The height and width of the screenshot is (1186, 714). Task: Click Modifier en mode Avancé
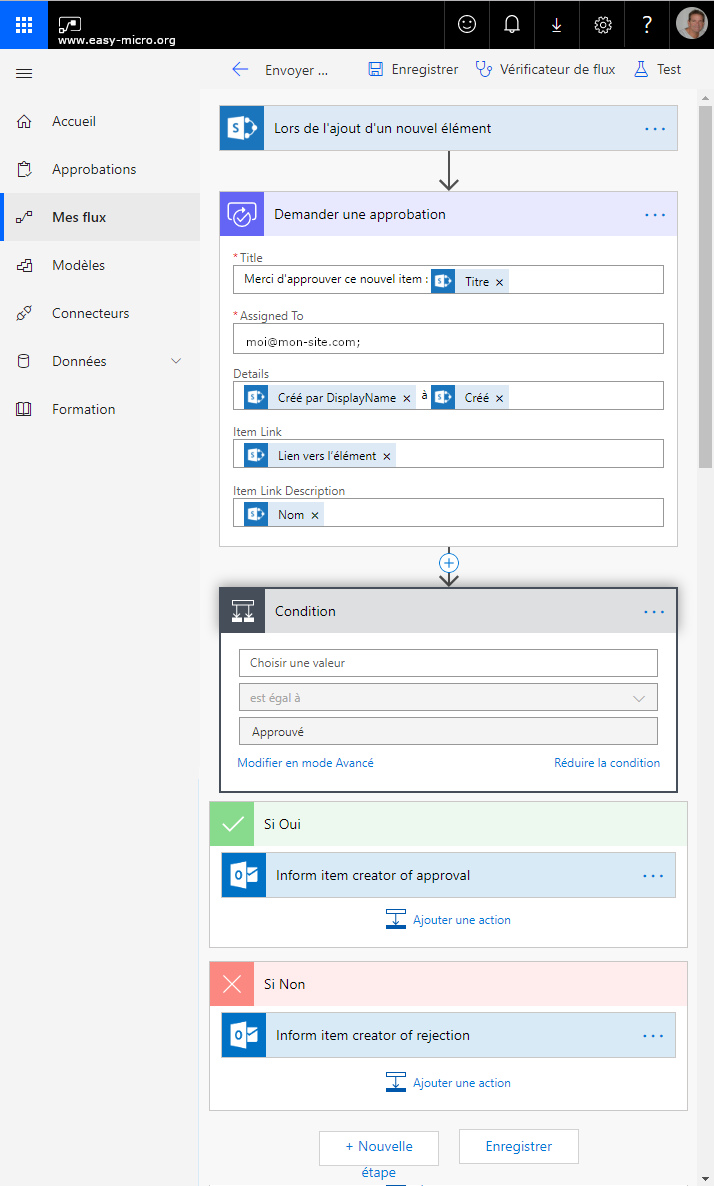305,762
